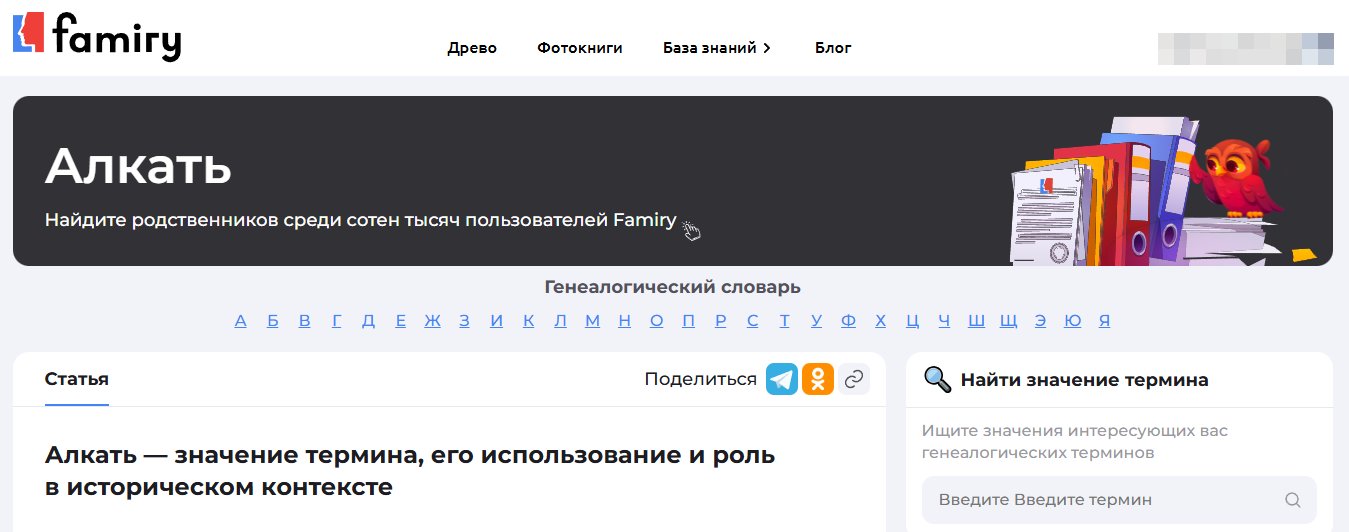1349x532 pixels.
Task: Select the Статья tab
Action: pyautogui.click(x=77, y=379)
